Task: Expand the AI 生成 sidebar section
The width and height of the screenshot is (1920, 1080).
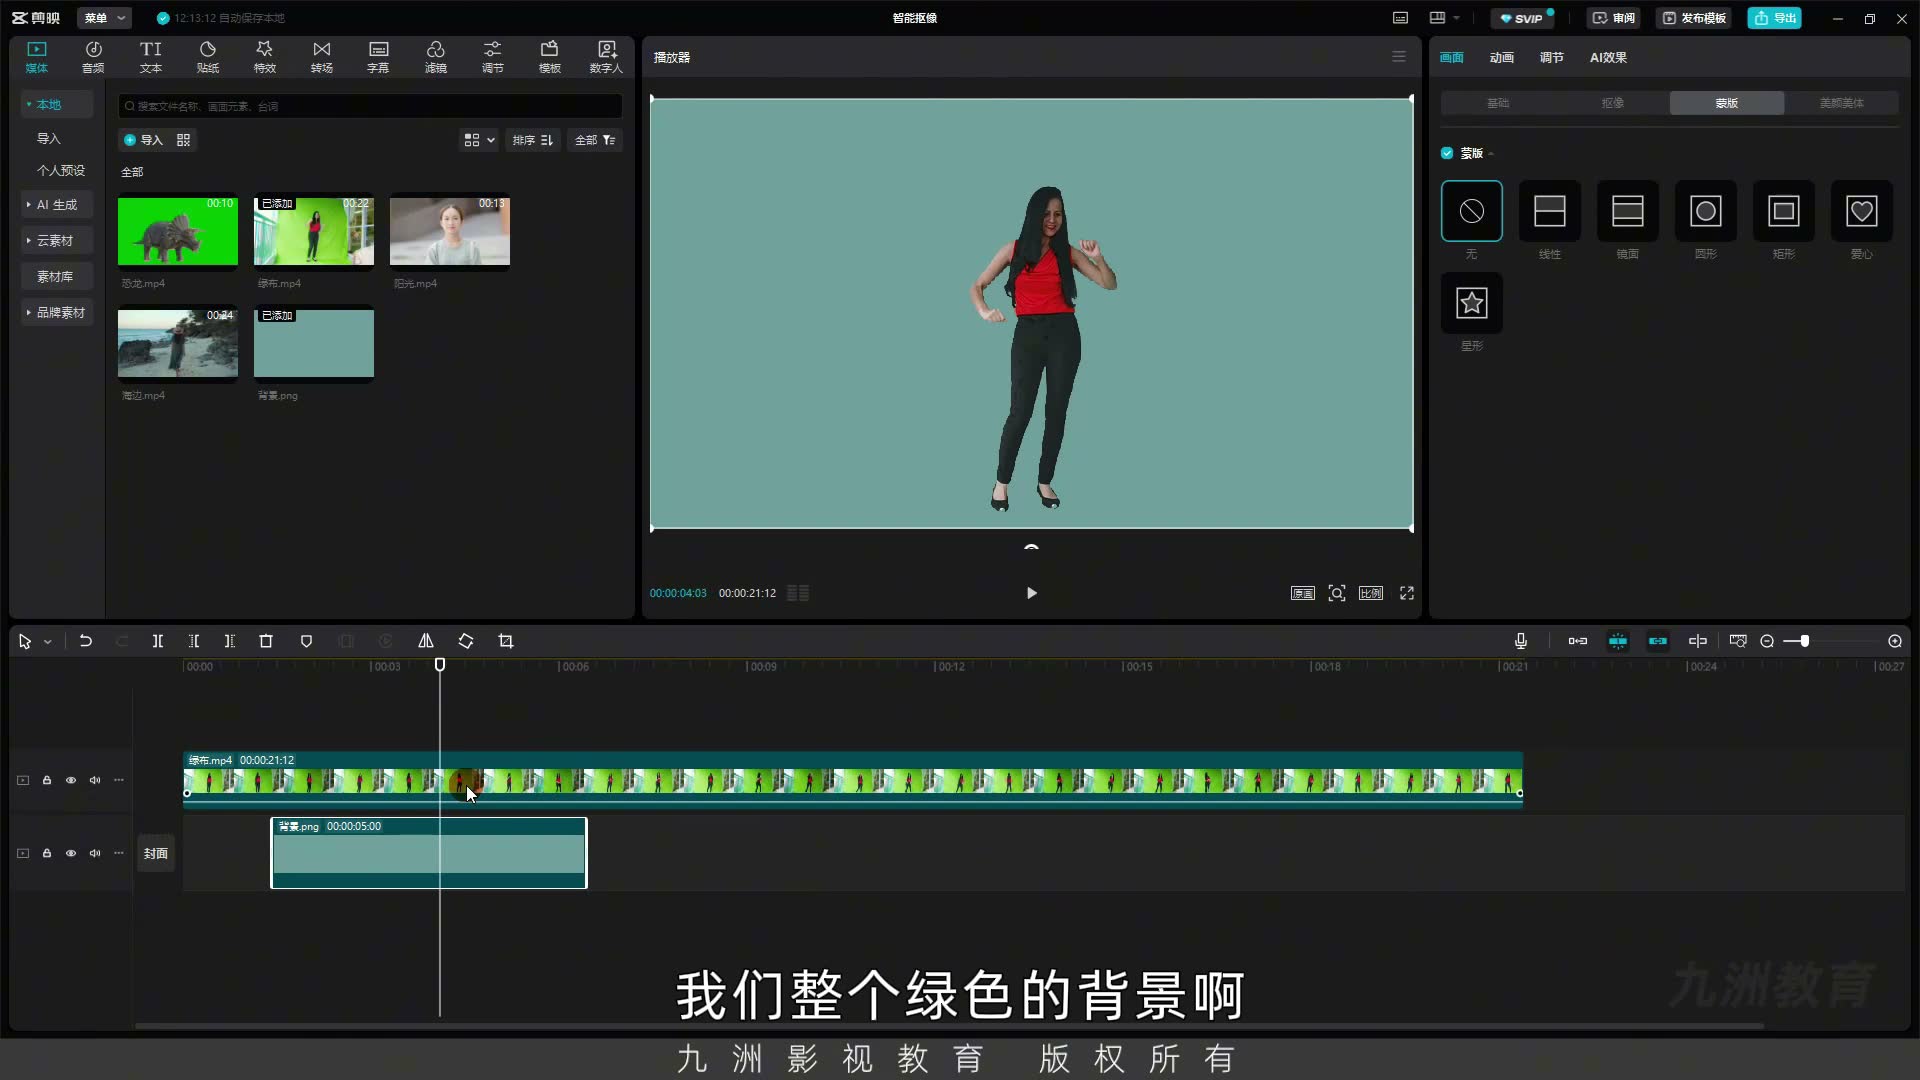Action: tap(57, 204)
